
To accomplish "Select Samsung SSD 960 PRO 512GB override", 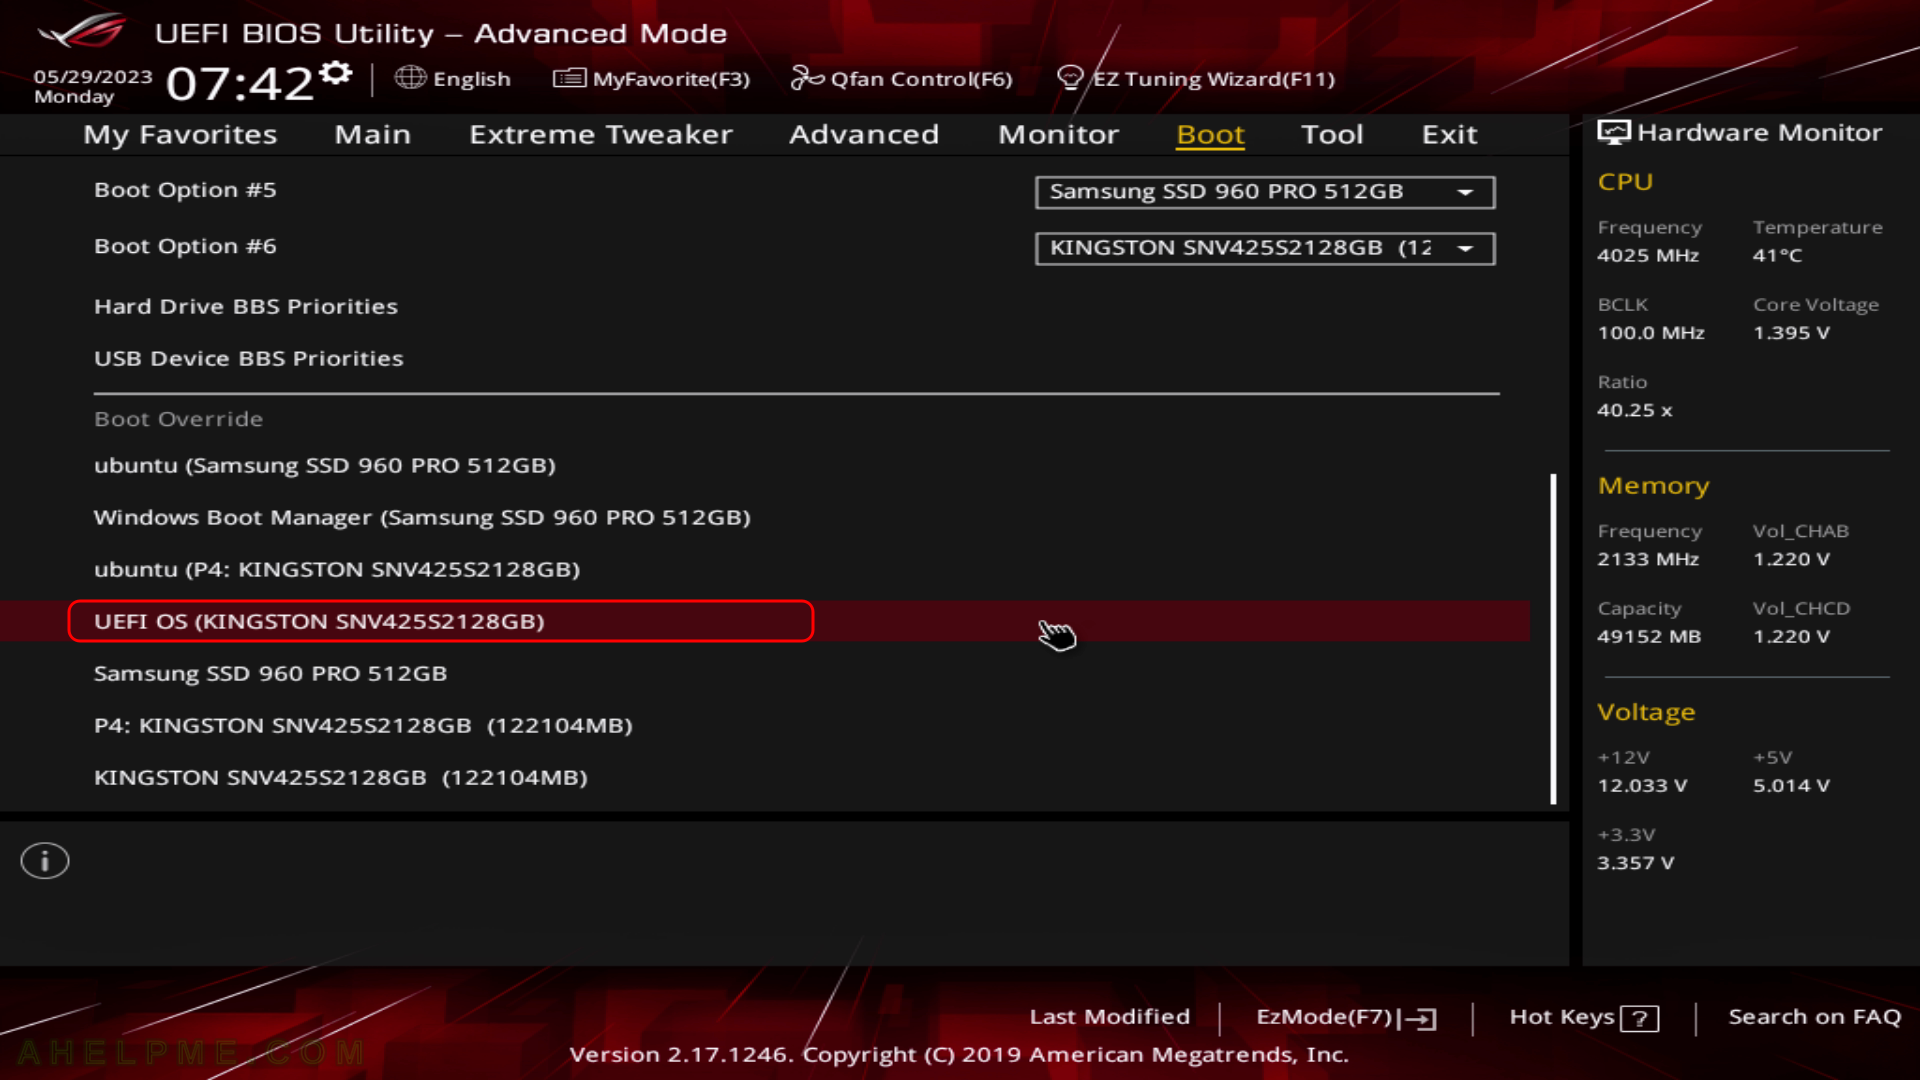I will pos(270,673).
